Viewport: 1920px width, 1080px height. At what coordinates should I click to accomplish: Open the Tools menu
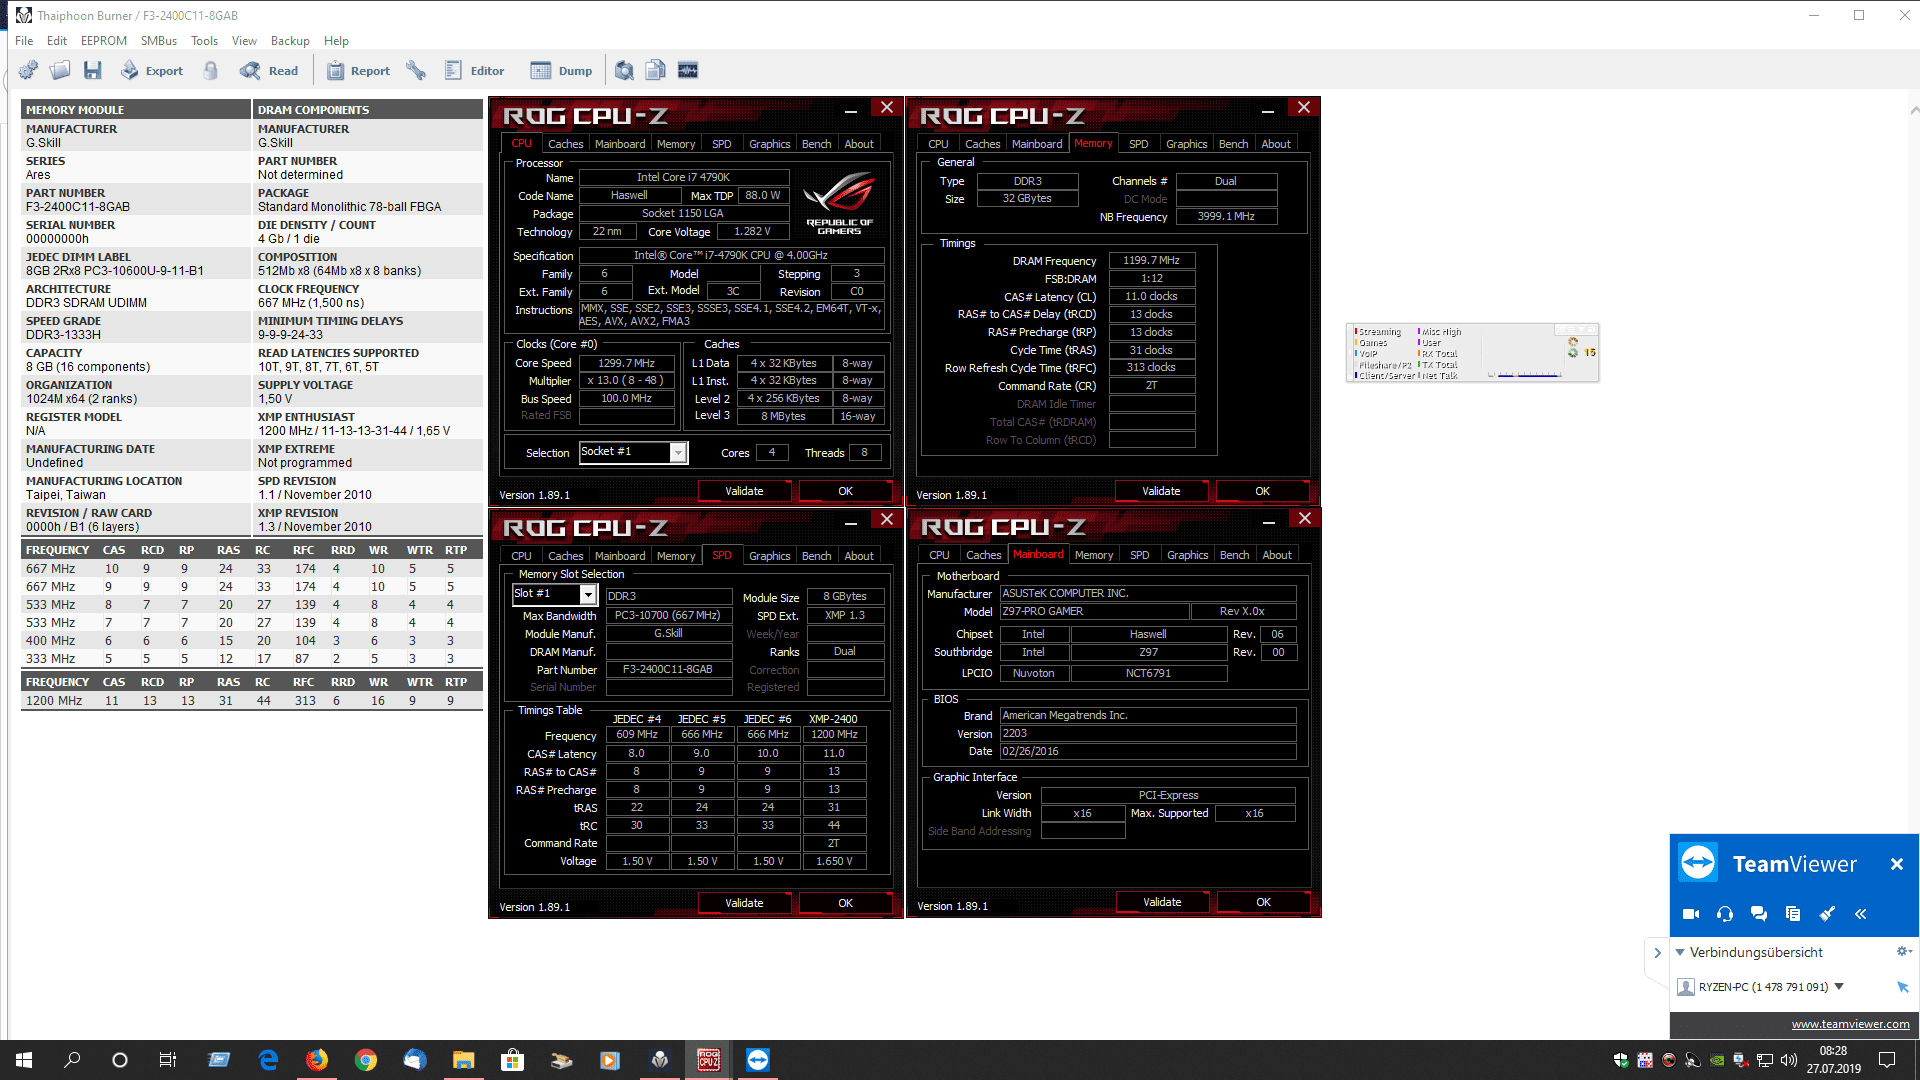pos(204,41)
